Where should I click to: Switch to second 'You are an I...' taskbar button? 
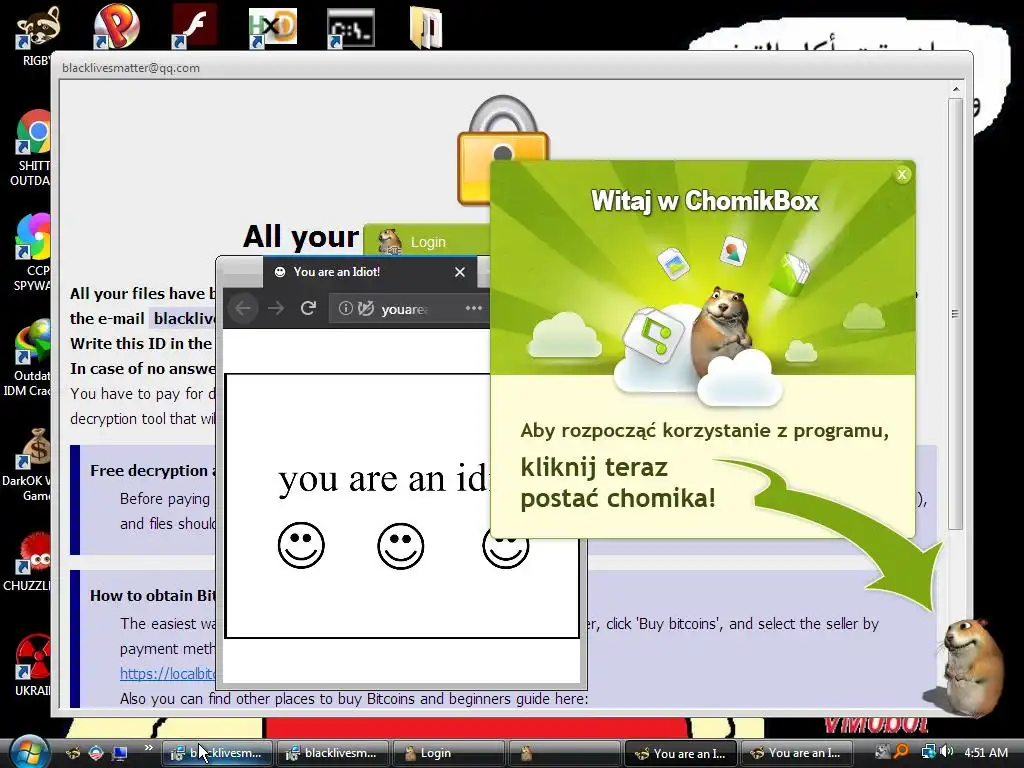coord(797,753)
